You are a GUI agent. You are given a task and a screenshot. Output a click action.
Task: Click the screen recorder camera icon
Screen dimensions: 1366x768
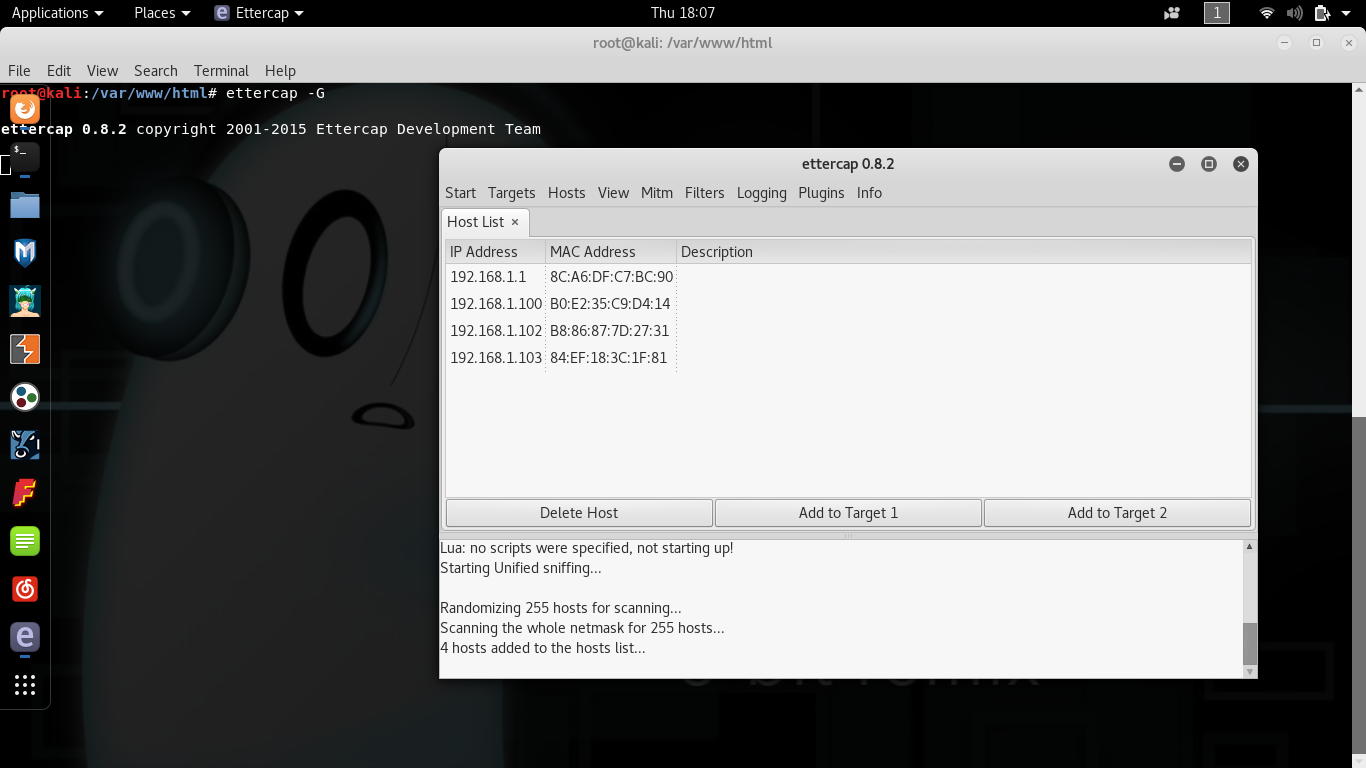1172,13
